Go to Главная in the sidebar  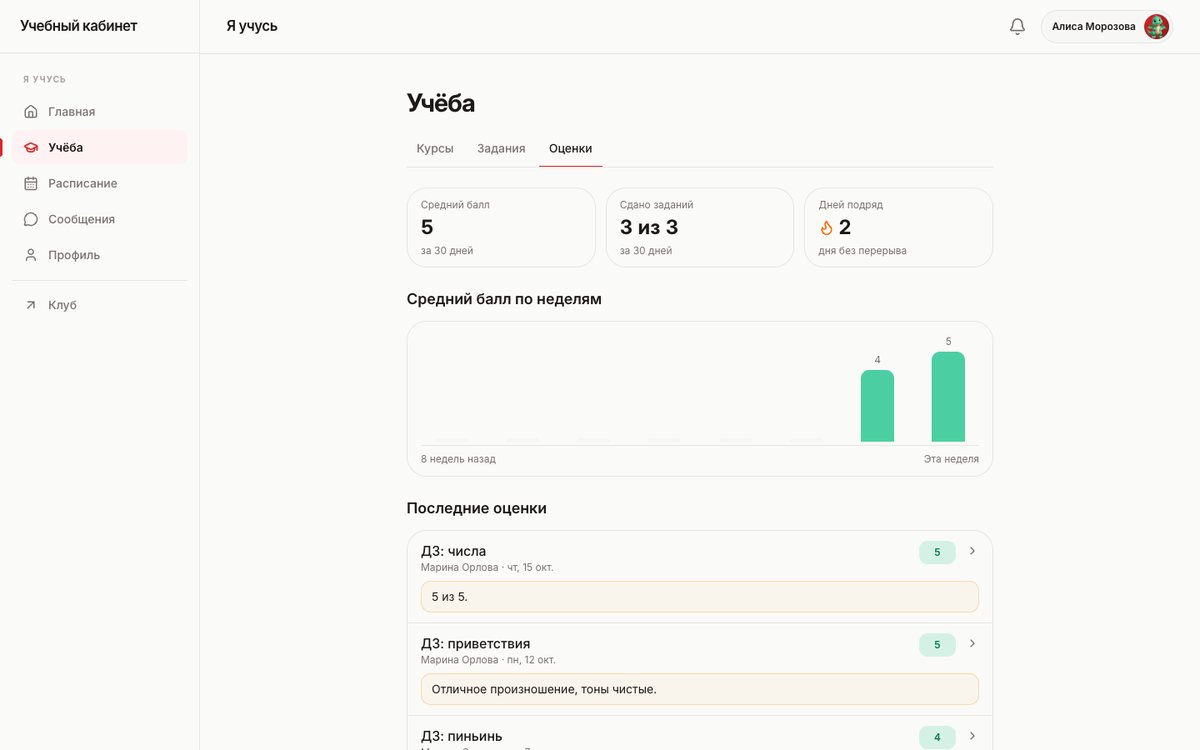100,112
